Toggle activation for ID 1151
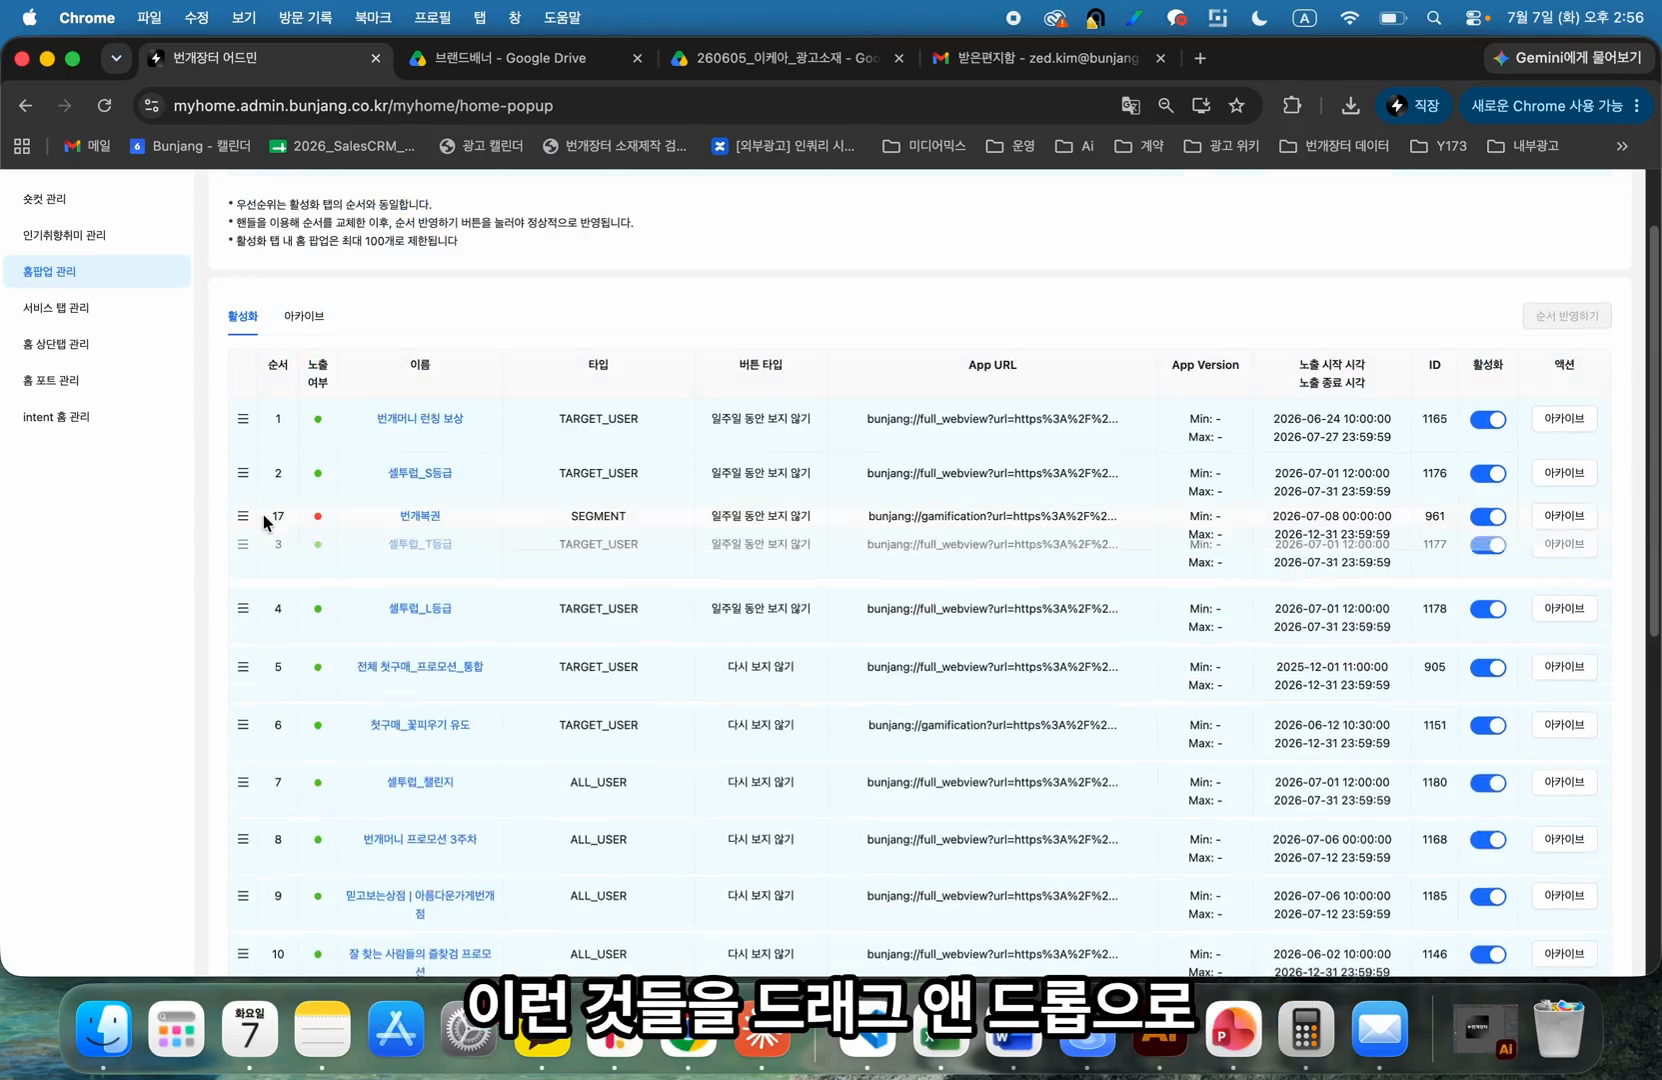 tap(1488, 726)
